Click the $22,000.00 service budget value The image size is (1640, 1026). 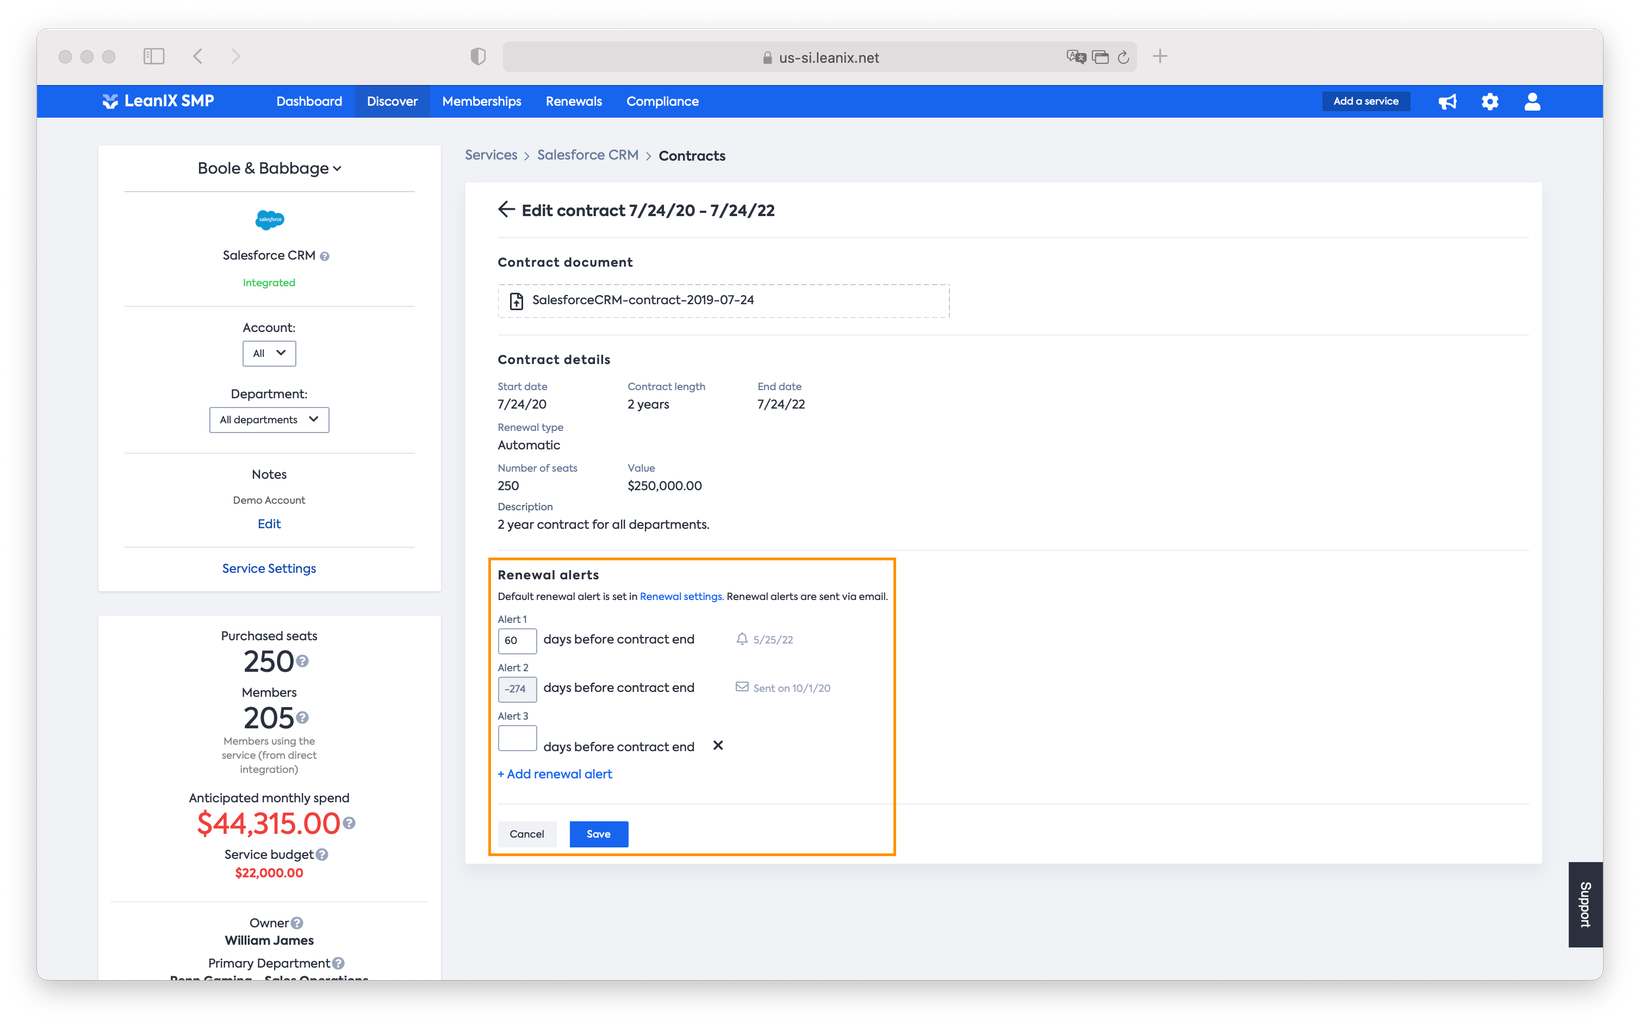click(x=269, y=873)
